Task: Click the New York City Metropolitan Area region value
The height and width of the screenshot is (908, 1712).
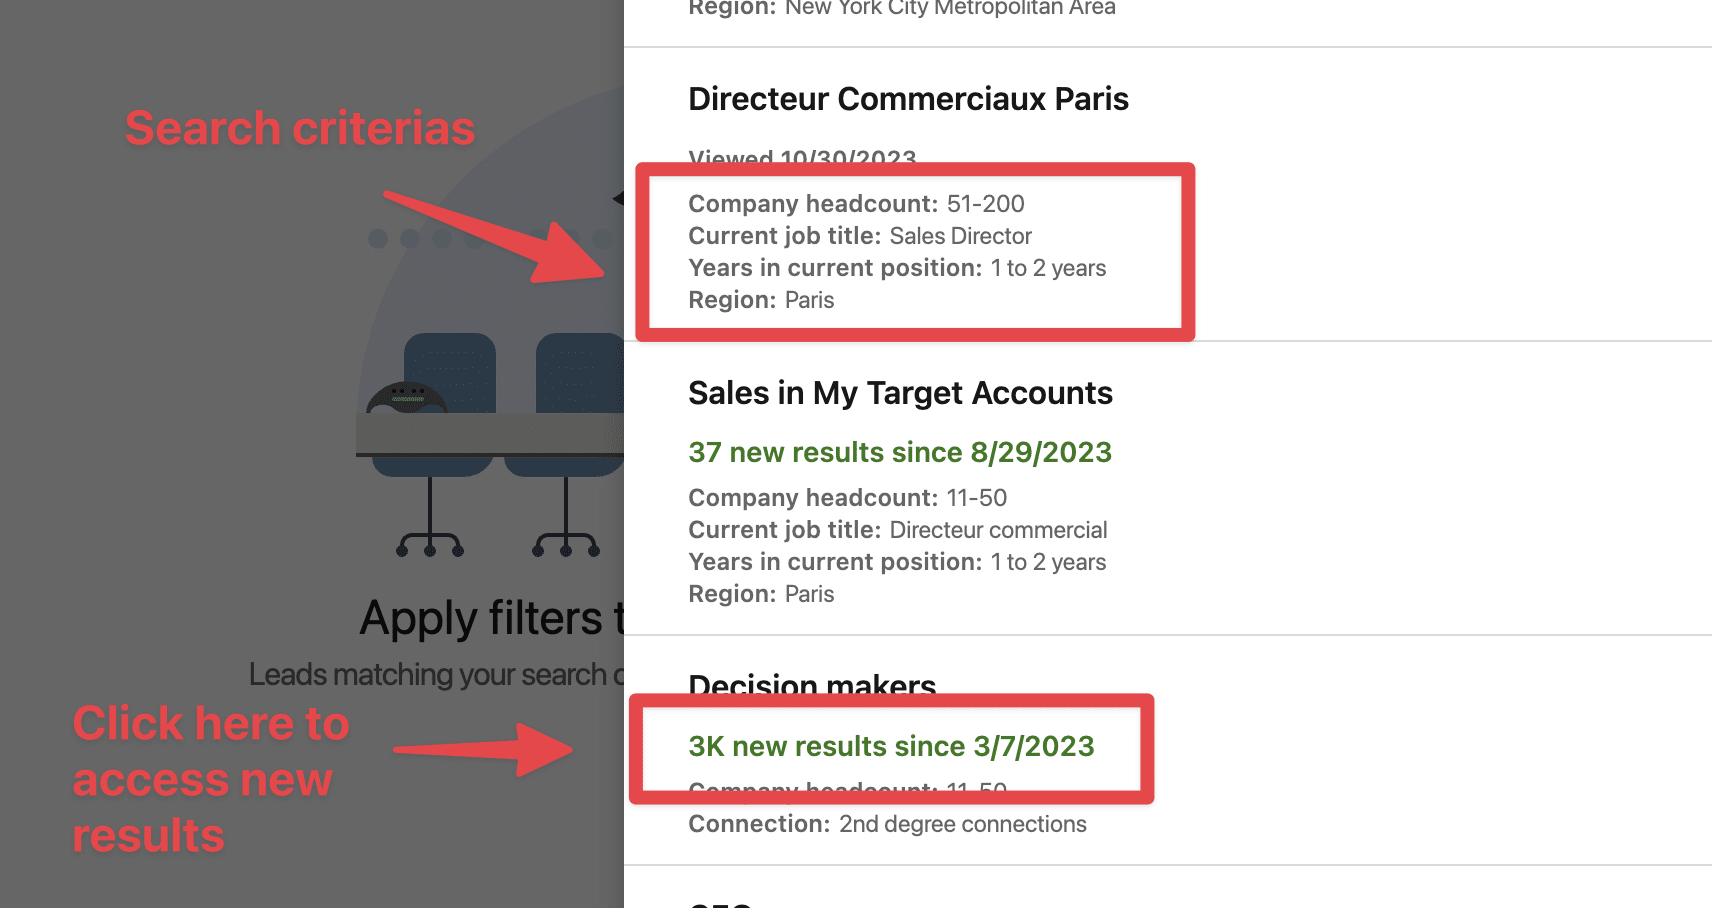Action: [x=949, y=9]
